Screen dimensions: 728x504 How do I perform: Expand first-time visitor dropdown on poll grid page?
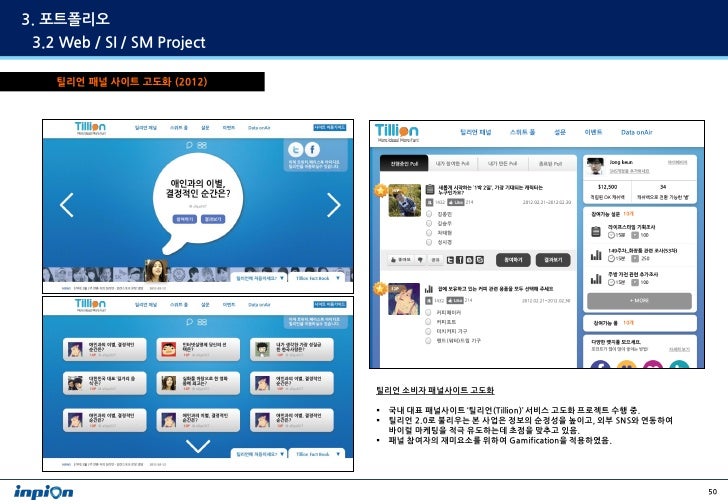click(x=259, y=454)
